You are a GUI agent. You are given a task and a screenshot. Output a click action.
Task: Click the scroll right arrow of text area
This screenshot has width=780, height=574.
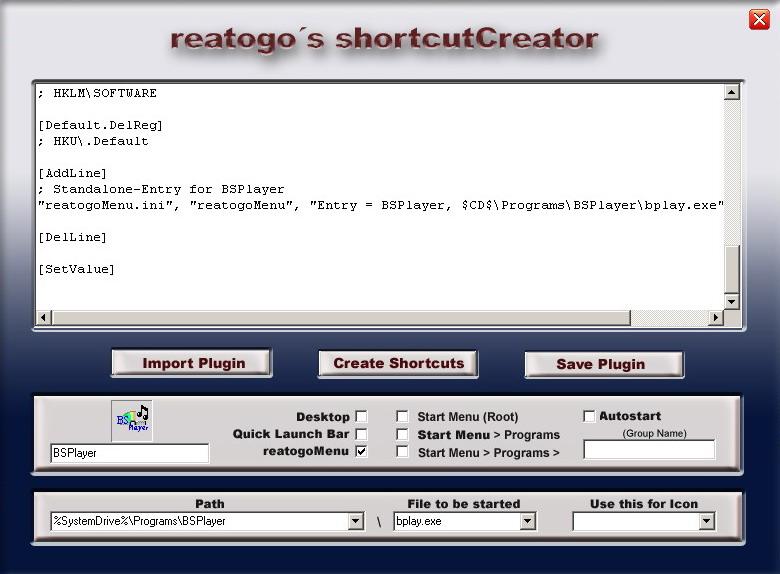click(x=716, y=317)
